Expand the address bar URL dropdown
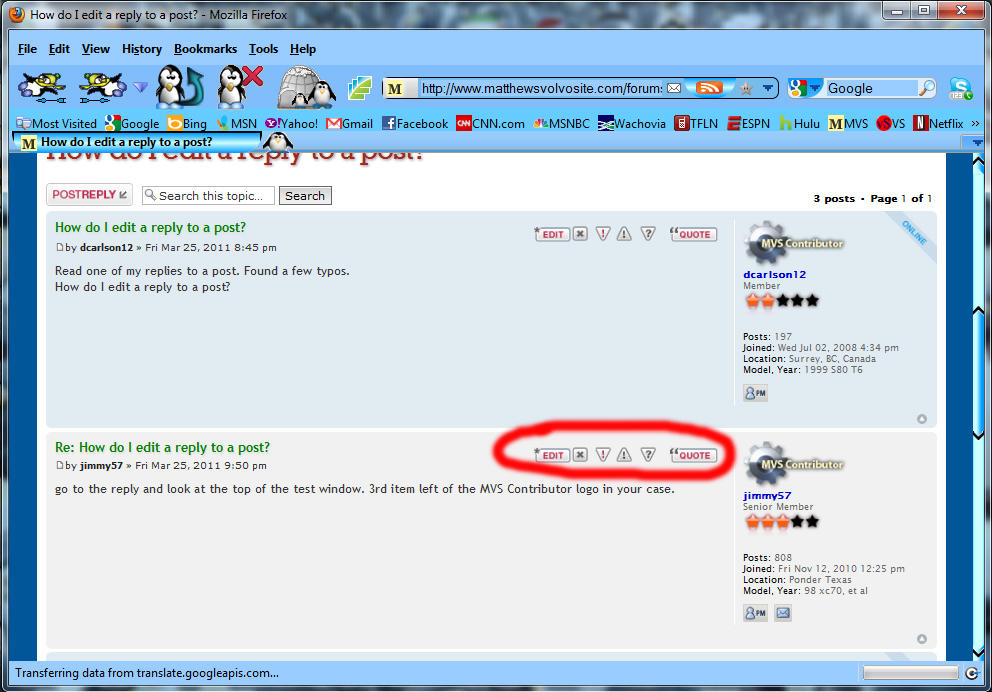 tap(768, 88)
